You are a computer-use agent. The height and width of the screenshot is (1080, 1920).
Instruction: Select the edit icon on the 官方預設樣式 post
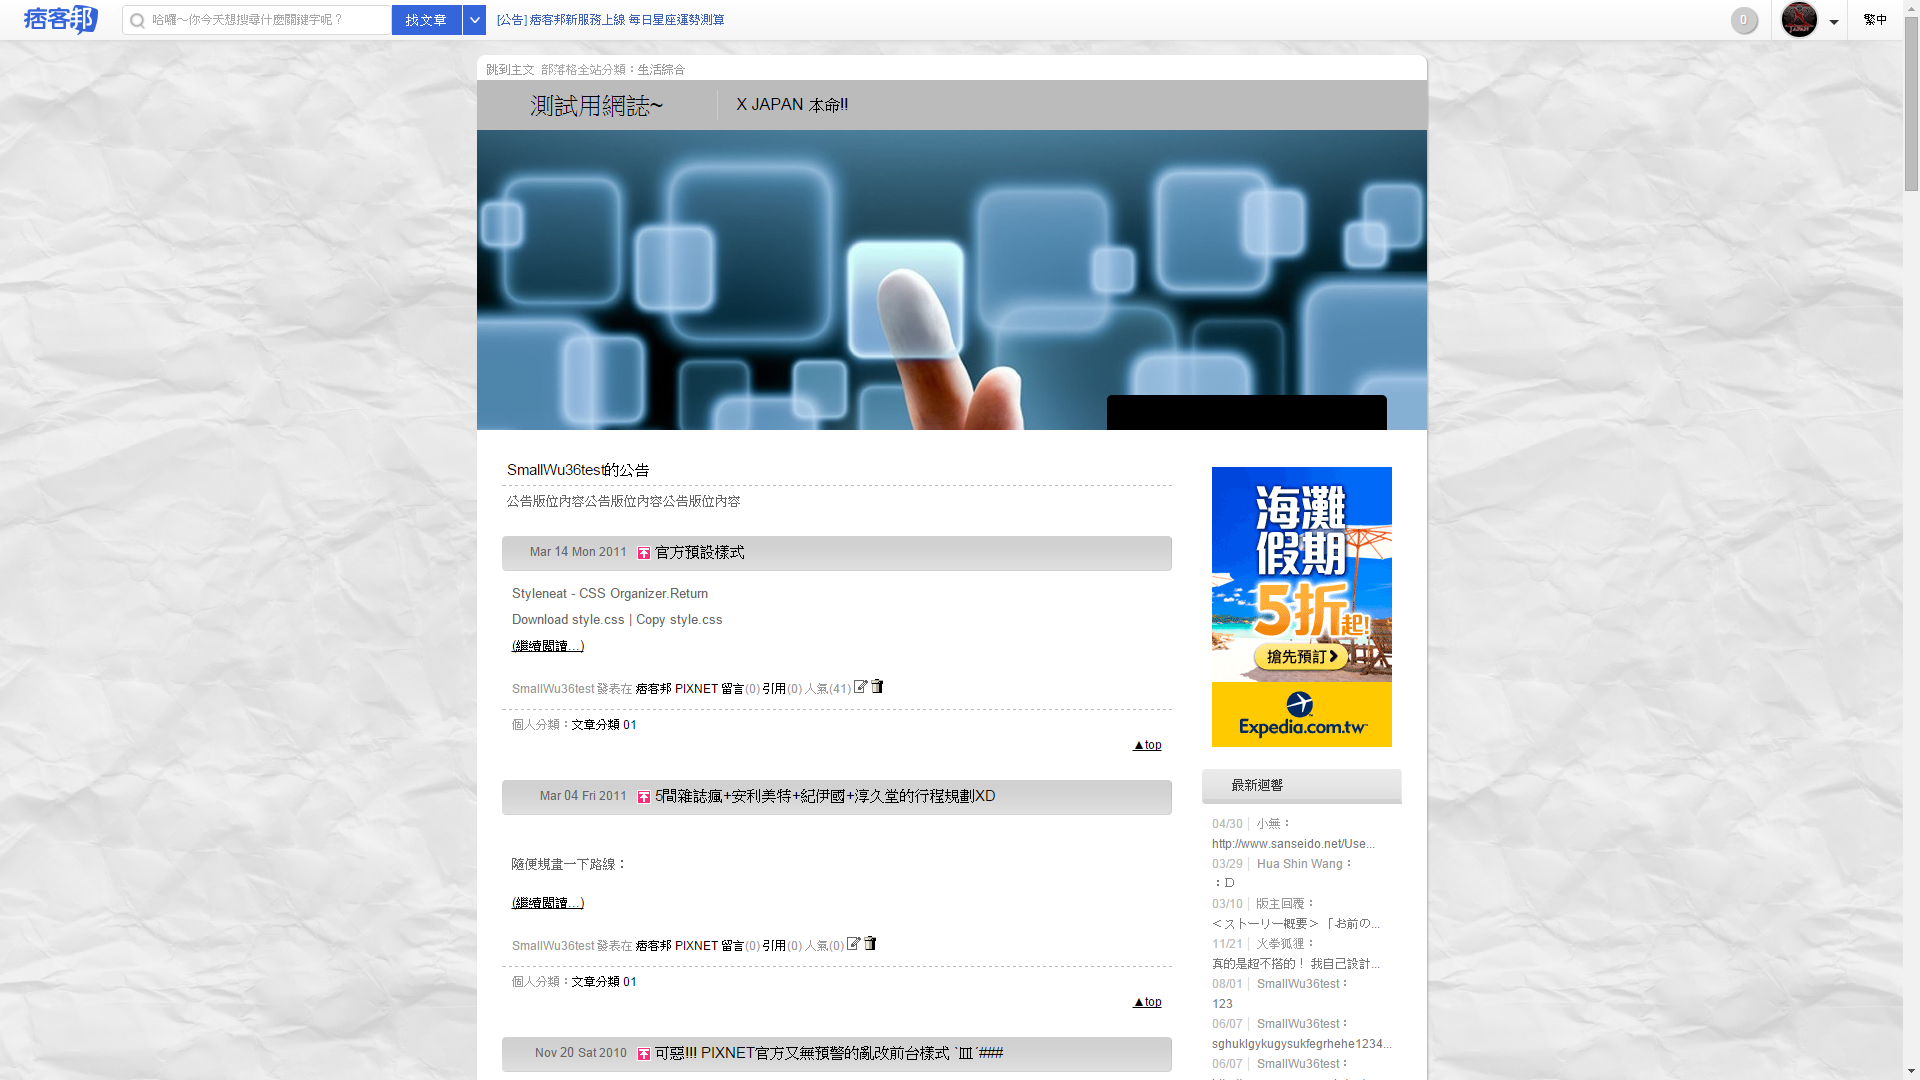pyautogui.click(x=861, y=687)
